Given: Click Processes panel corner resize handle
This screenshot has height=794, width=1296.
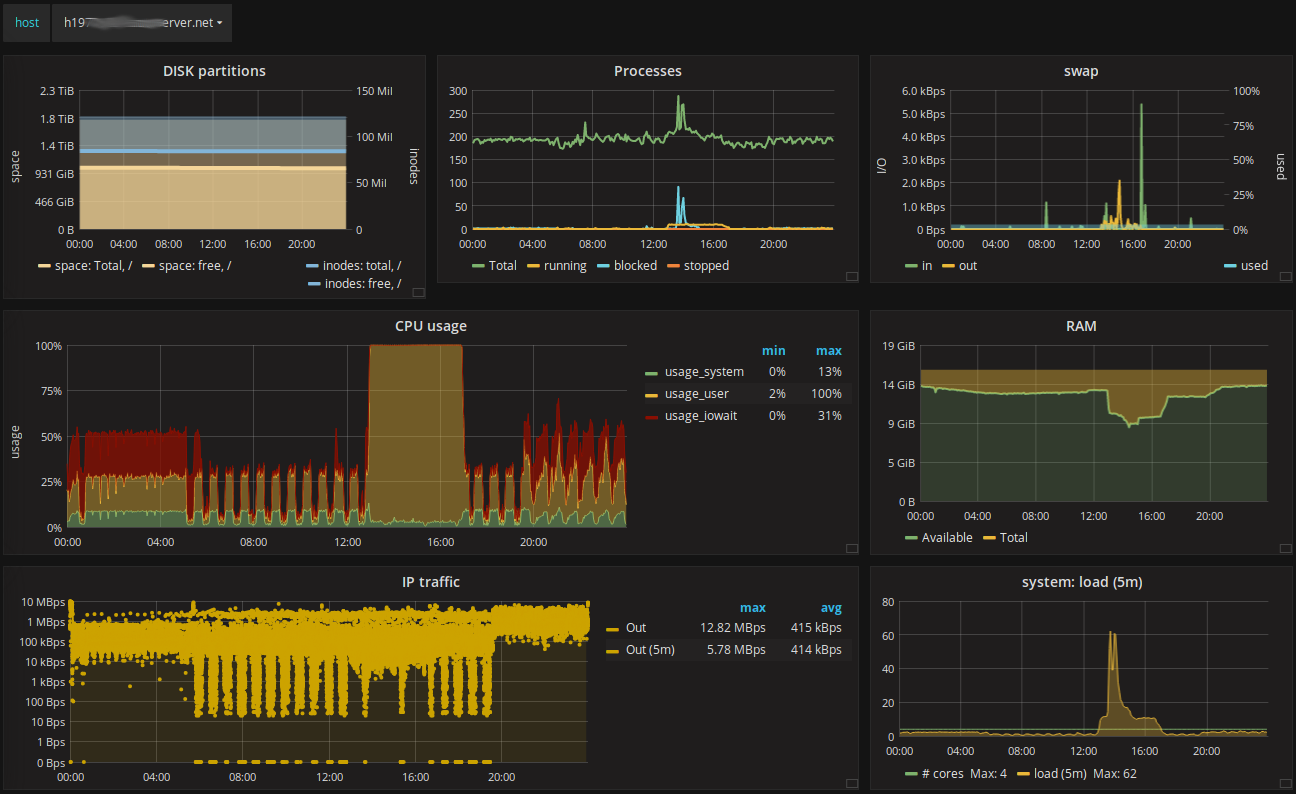Looking at the screenshot, I should coord(851,276).
